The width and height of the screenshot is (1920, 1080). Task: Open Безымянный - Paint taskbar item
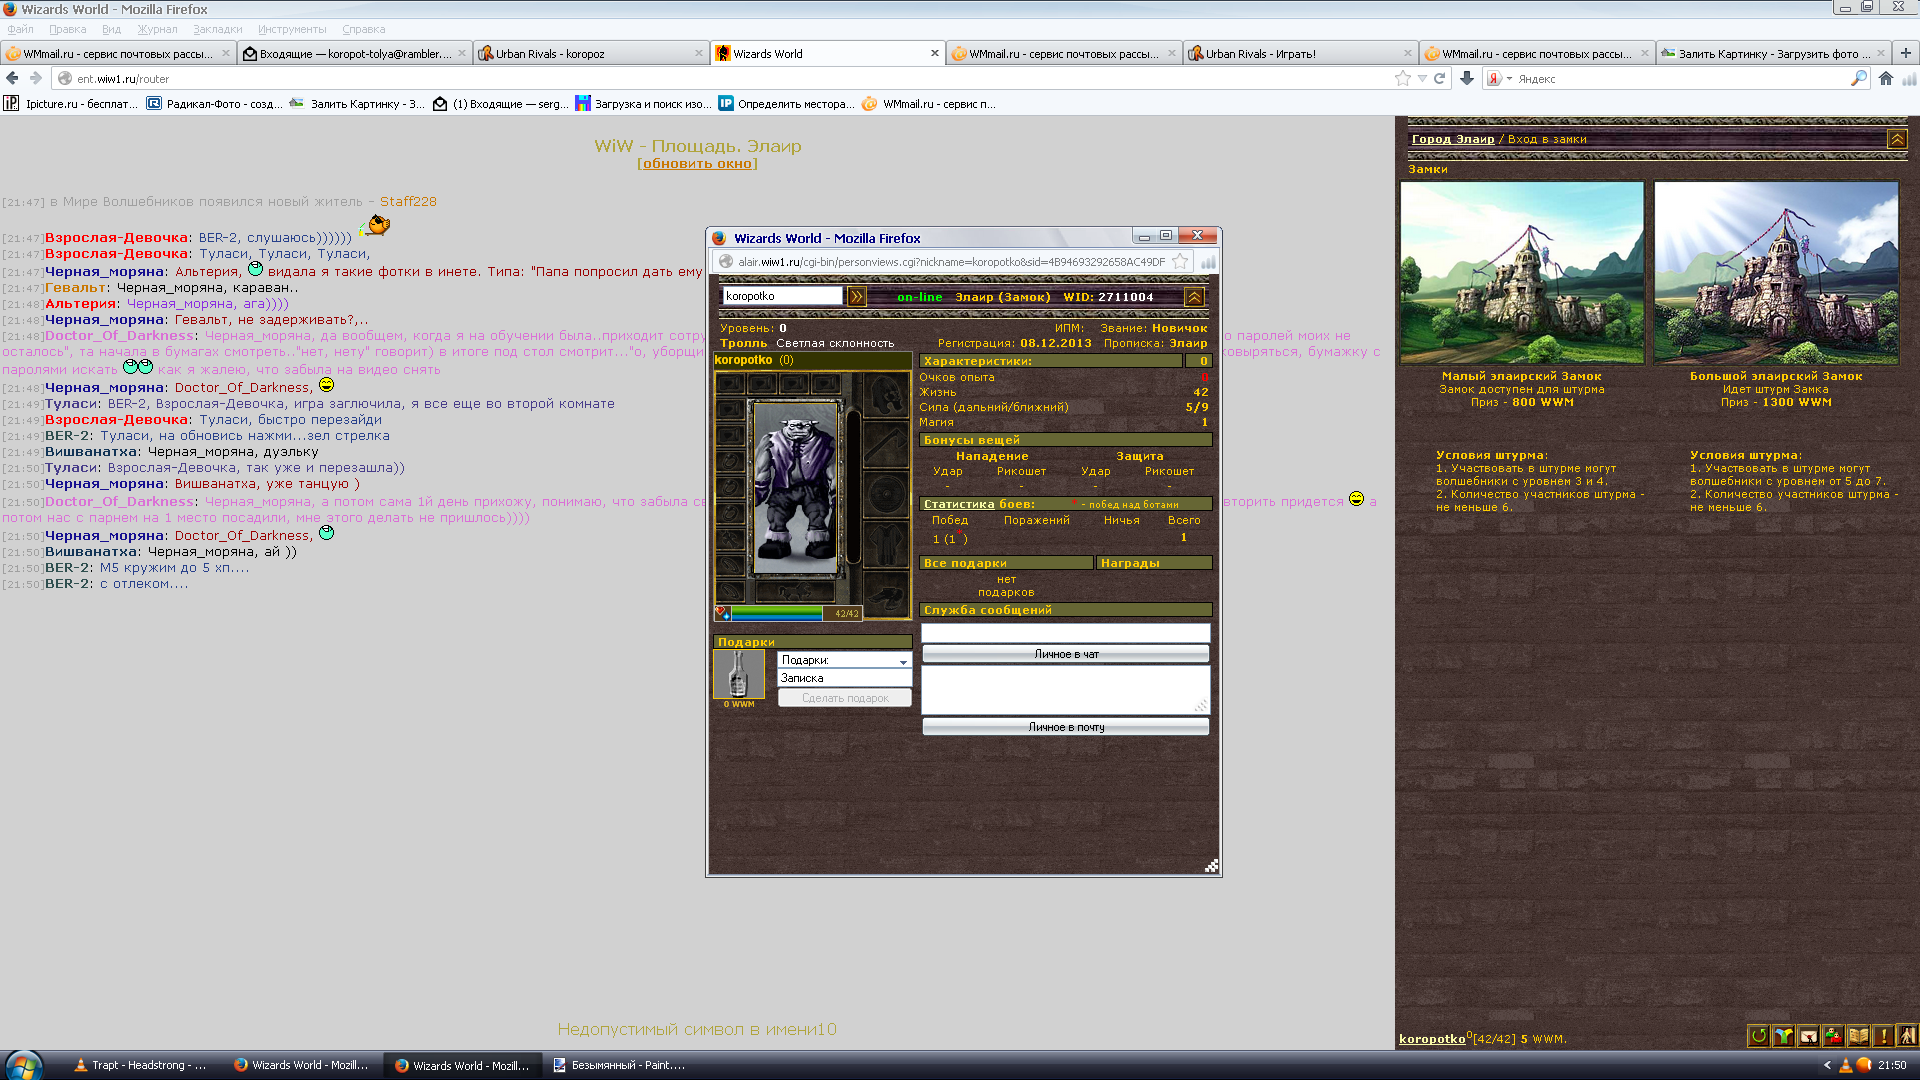click(620, 1065)
